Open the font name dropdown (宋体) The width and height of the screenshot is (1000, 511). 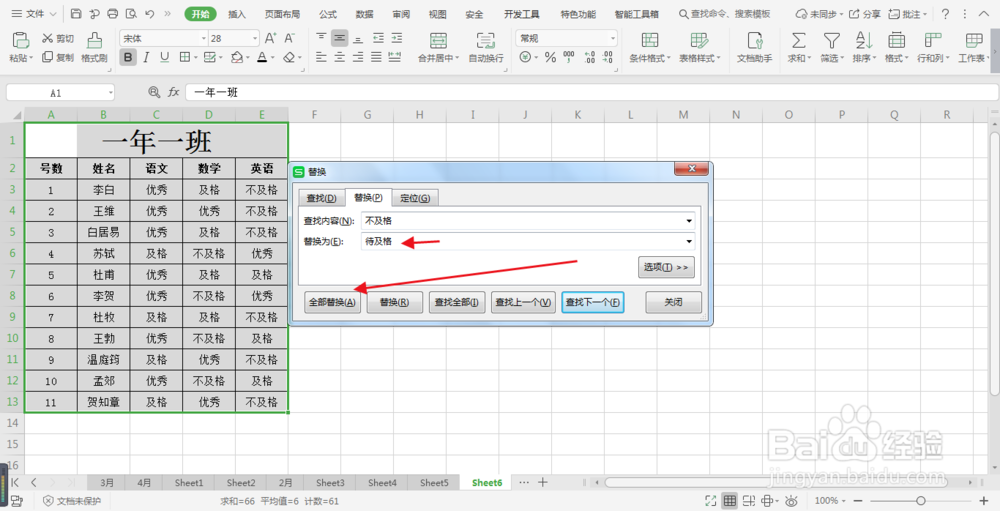pos(204,38)
